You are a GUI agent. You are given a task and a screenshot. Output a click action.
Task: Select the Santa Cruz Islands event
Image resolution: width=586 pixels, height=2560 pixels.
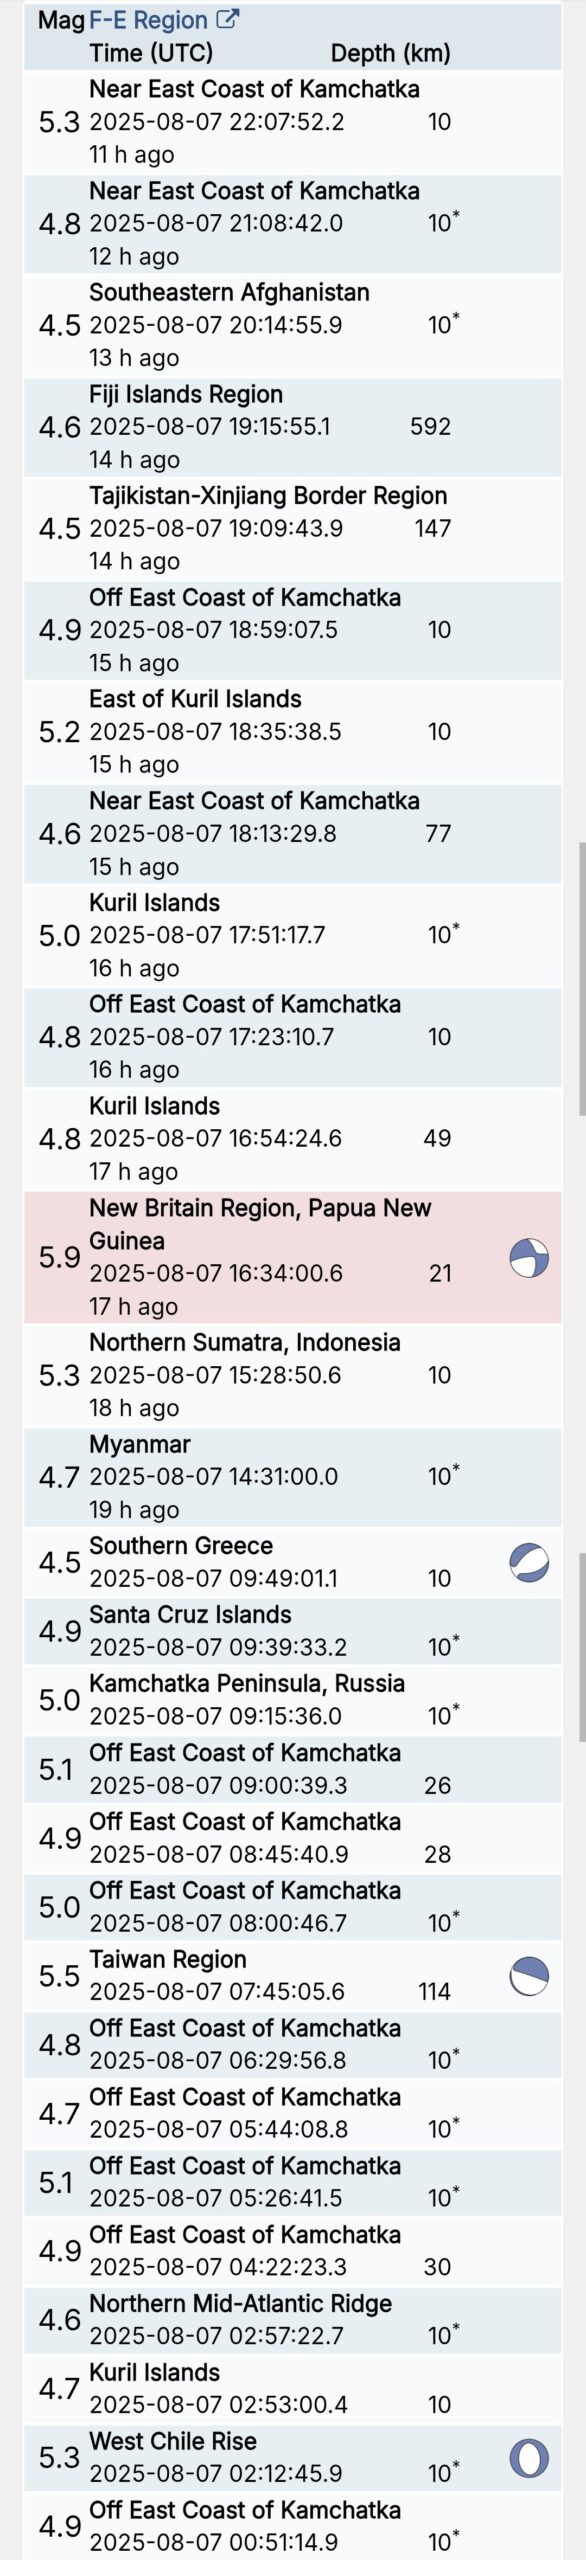pyautogui.click(x=293, y=1631)
